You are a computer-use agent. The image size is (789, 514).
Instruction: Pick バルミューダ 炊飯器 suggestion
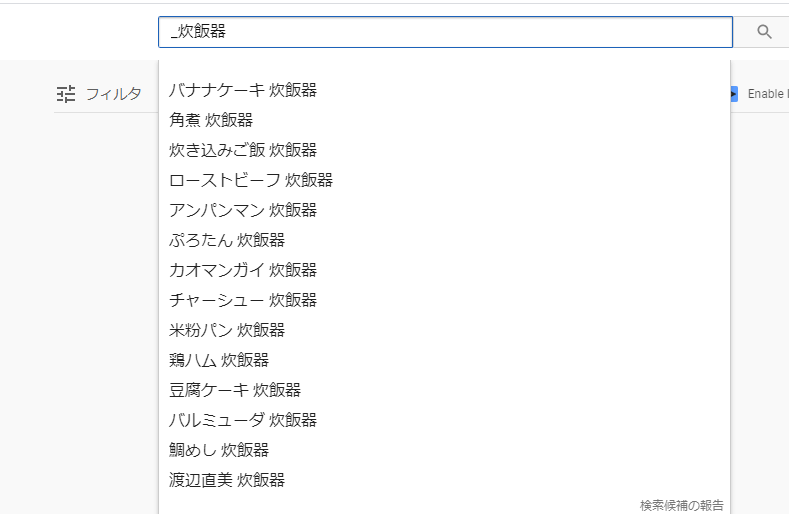pyautogui.click(x=444, y=420)
